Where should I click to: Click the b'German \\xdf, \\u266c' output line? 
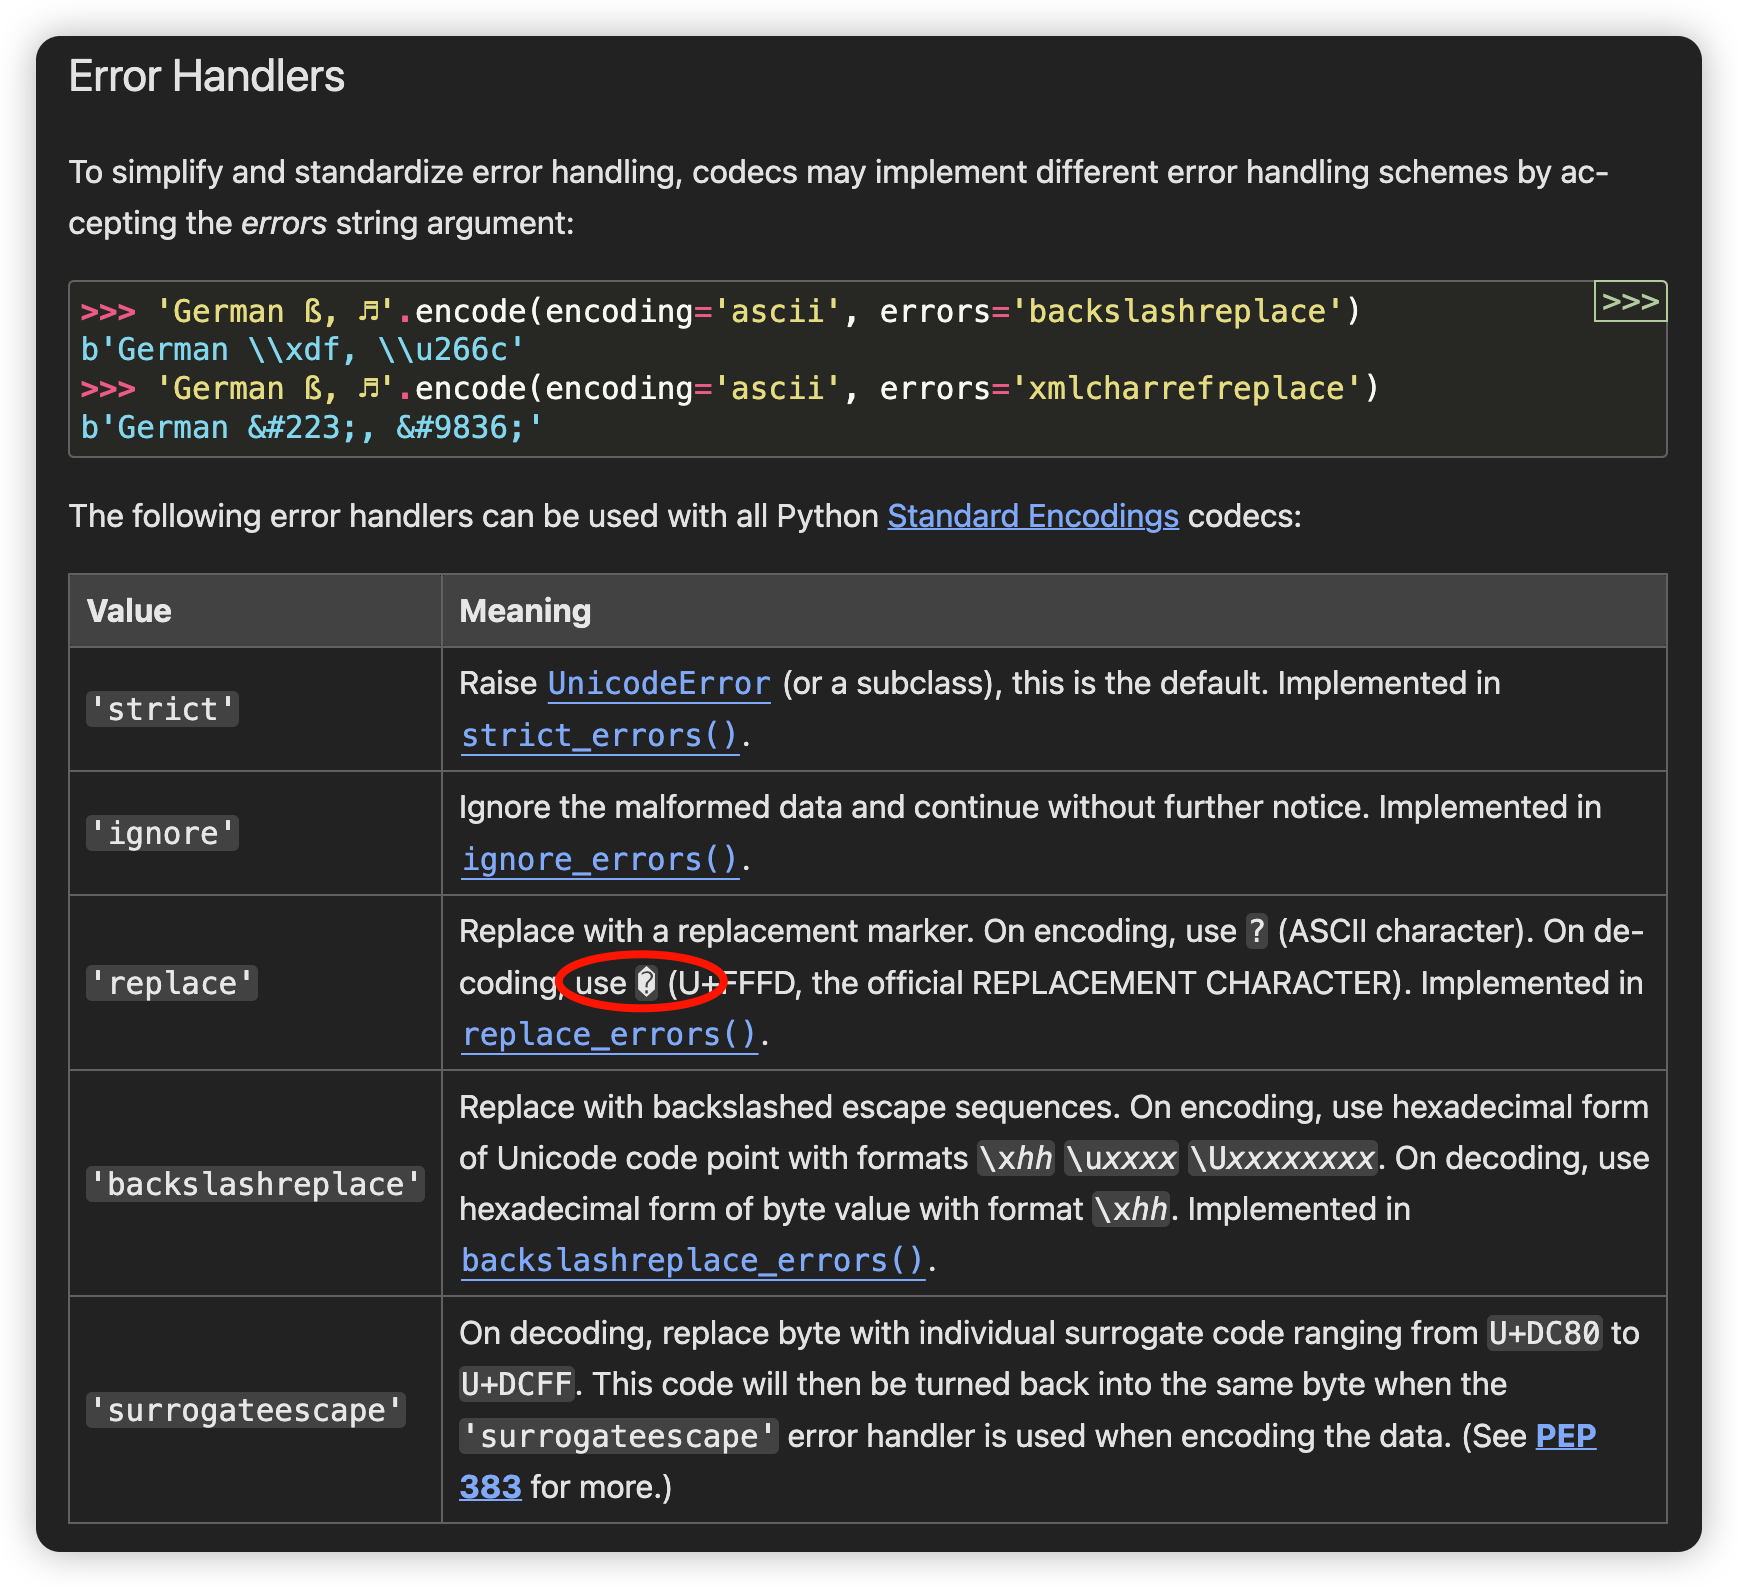(303, 350)
